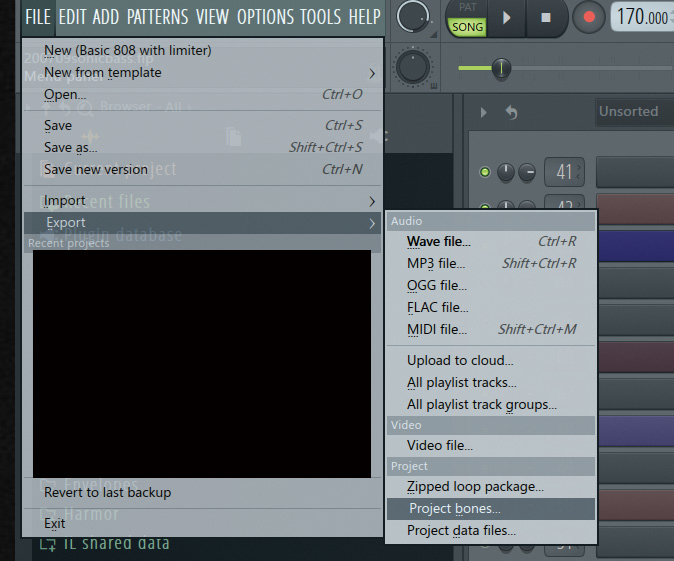Screen dimensions: 674x561
Task: Export a Video file...
Action: coord(491,445)
